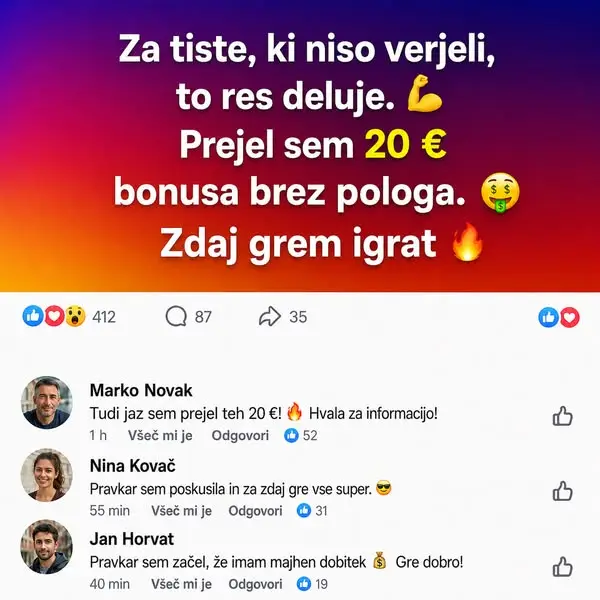Click the 412 reactions count
The width and height of the screenshot is (600, 600).
(x=104, y=317)
